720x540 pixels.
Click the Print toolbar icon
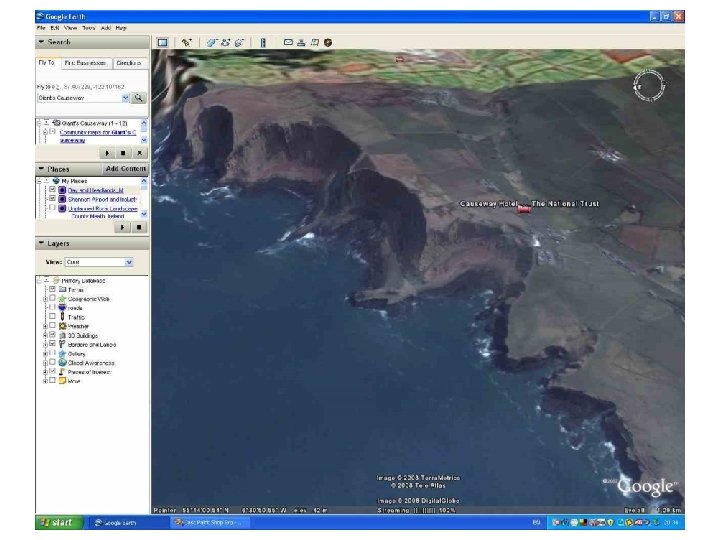[x=301, y=43]
